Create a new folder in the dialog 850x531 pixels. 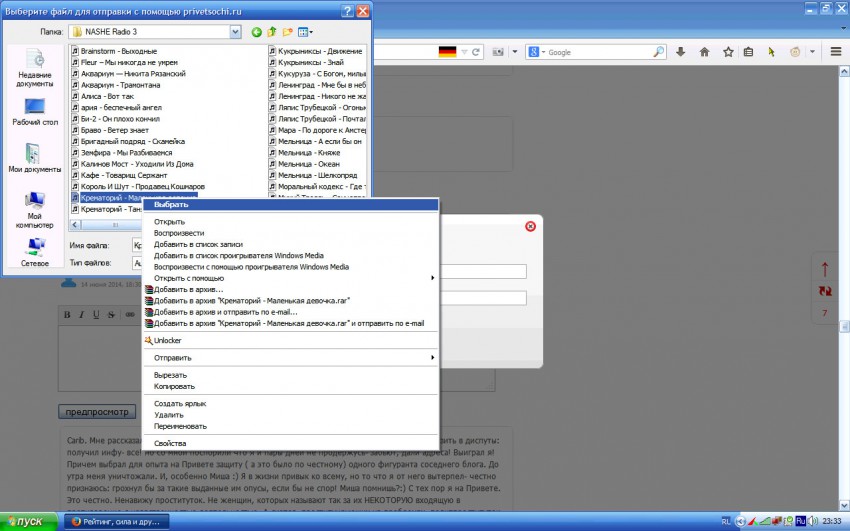click(x=287, y=32)
